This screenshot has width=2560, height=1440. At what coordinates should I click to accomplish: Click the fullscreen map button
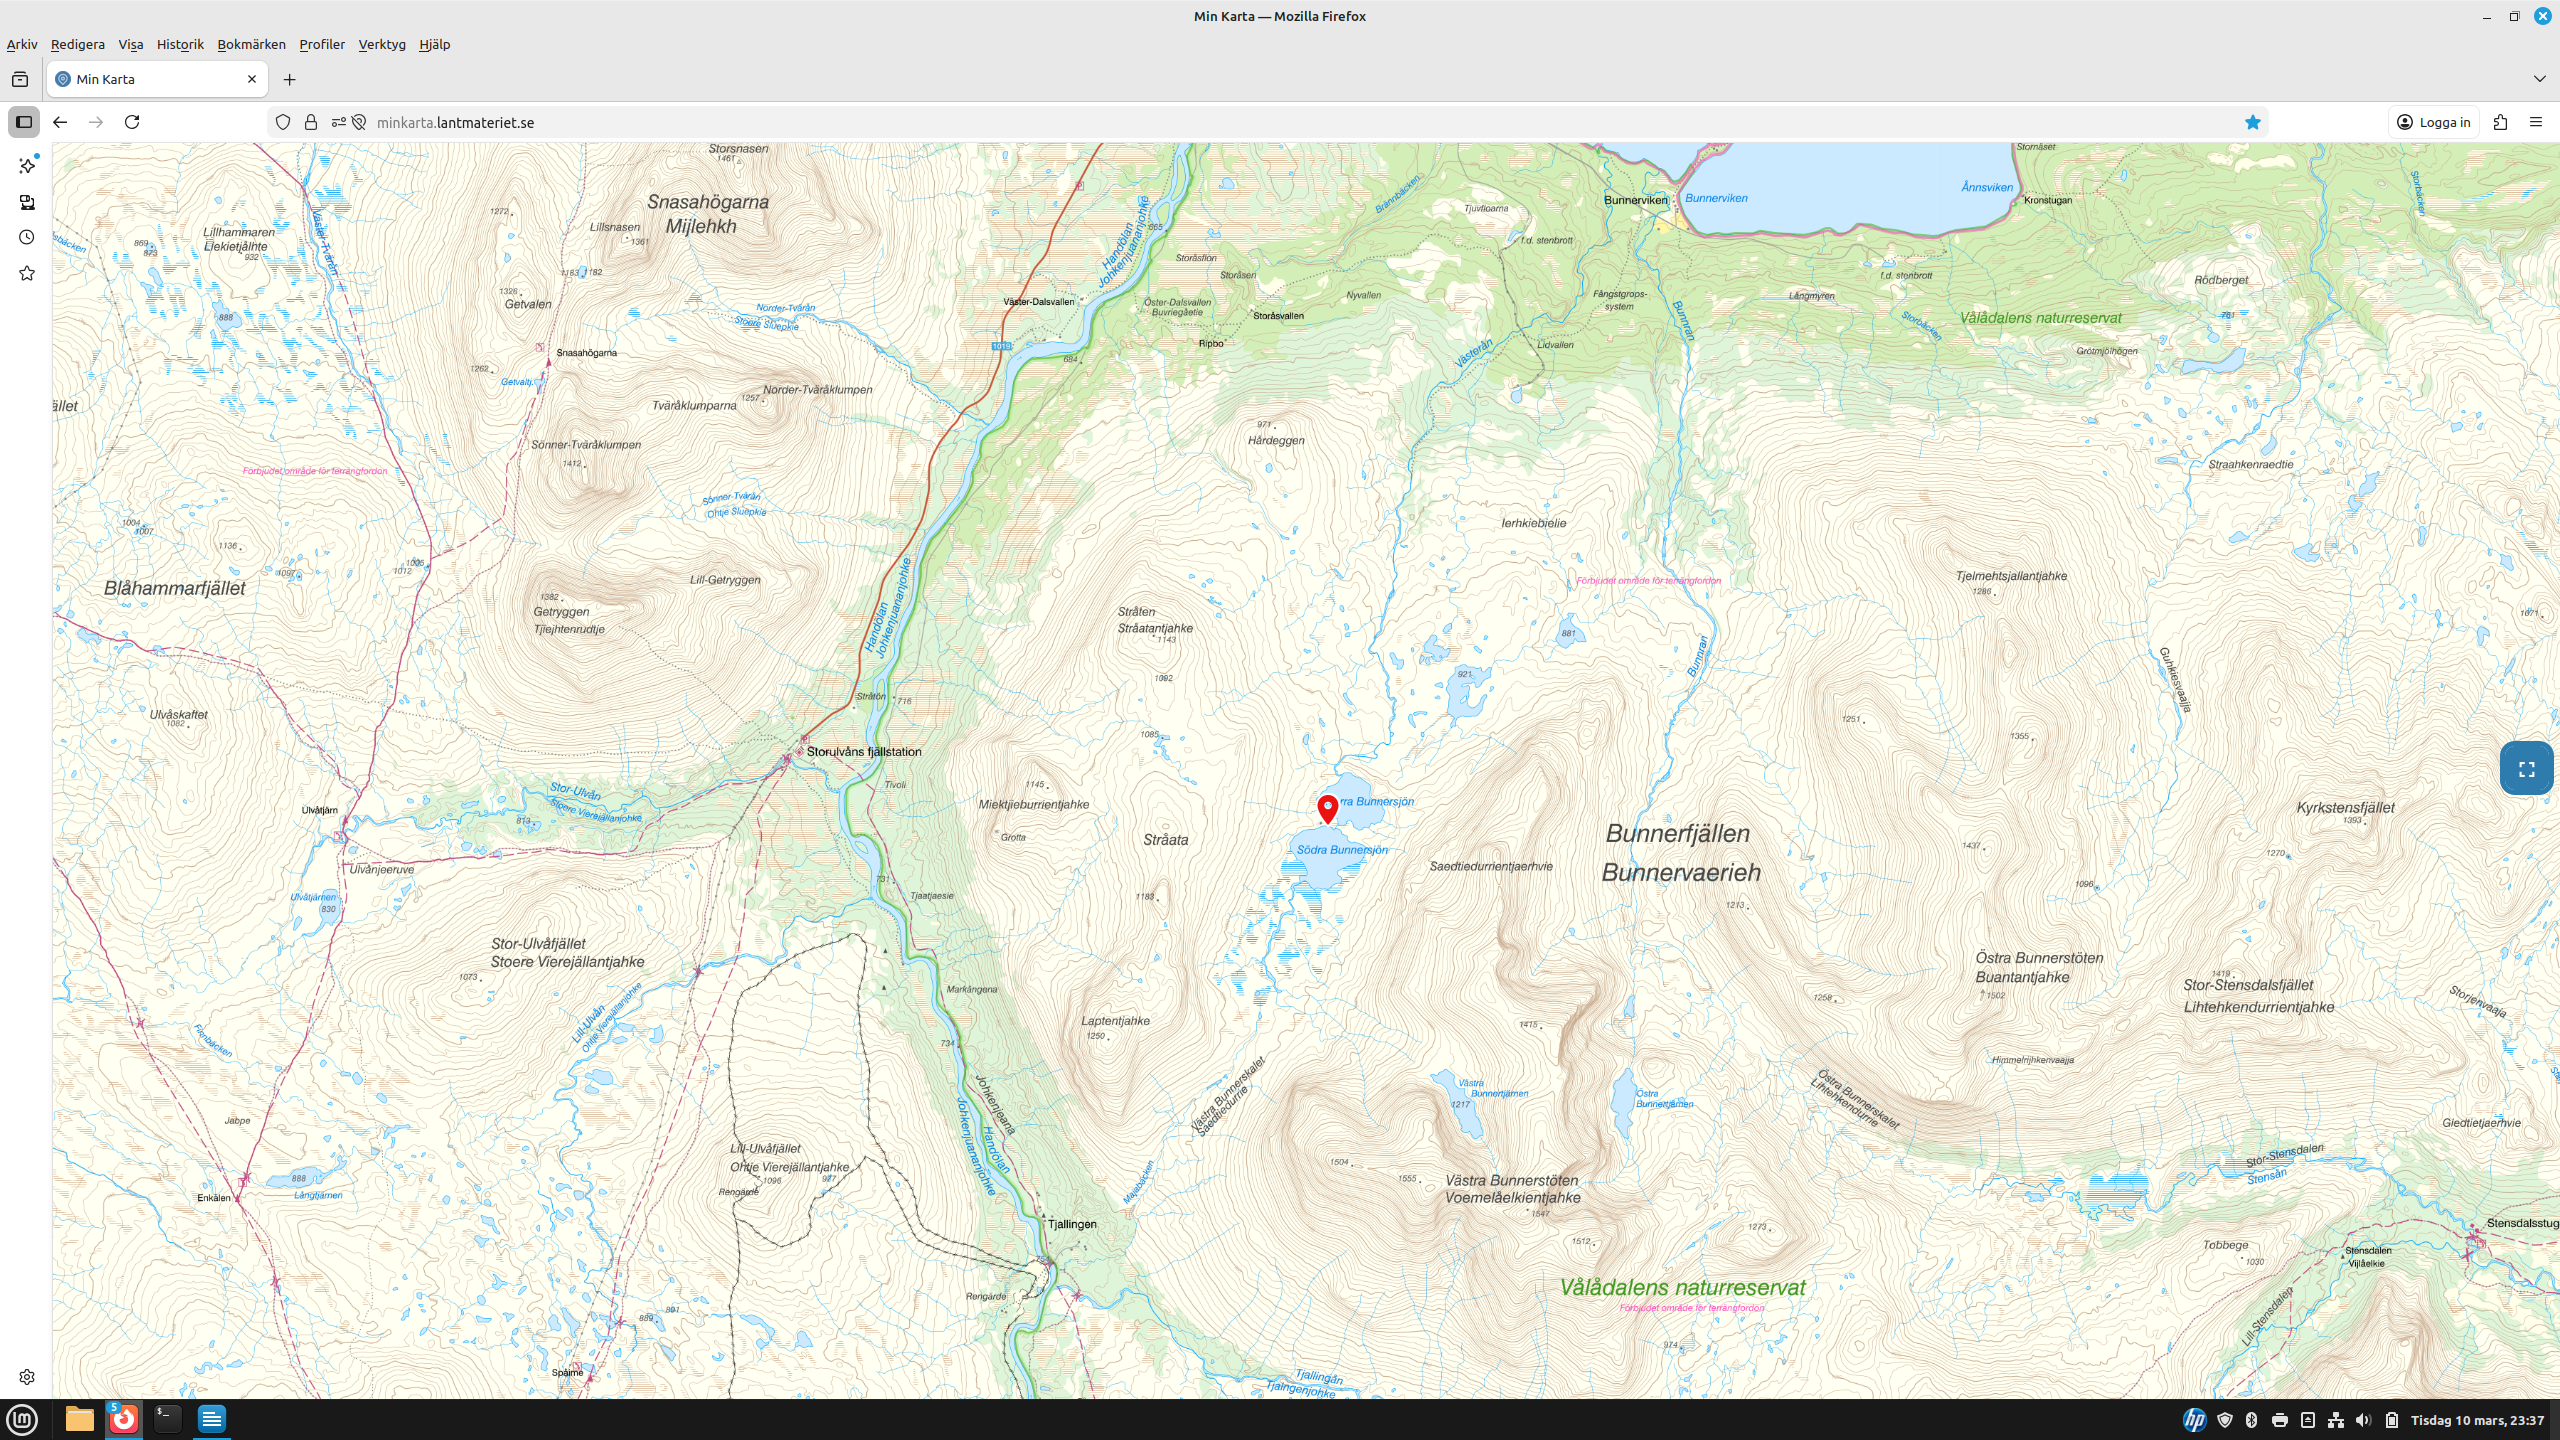pyautogui.click(x=2526, y=769)
